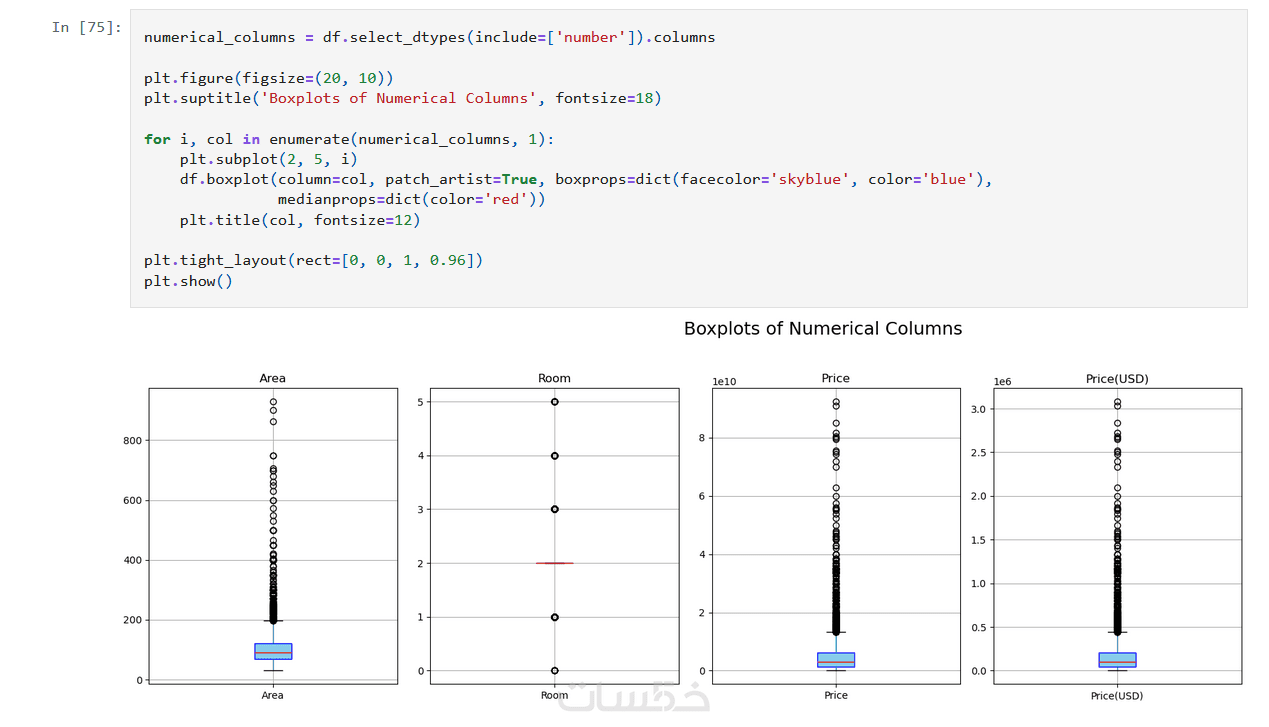Click the outlier circle at 5 in Room plot
Screen dimensions: 1269x727
[x=554, y=401]
